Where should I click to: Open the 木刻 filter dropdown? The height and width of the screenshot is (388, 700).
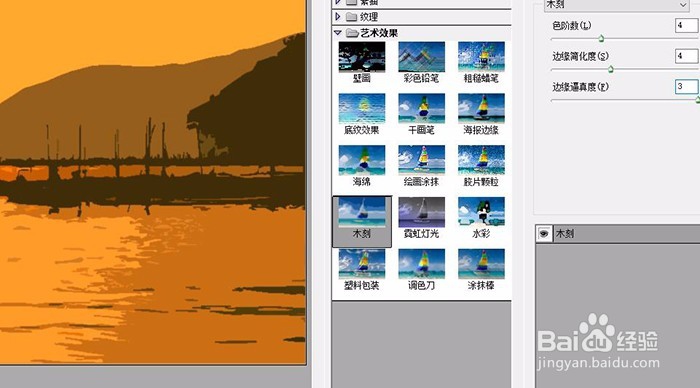[x=617, y=5]
